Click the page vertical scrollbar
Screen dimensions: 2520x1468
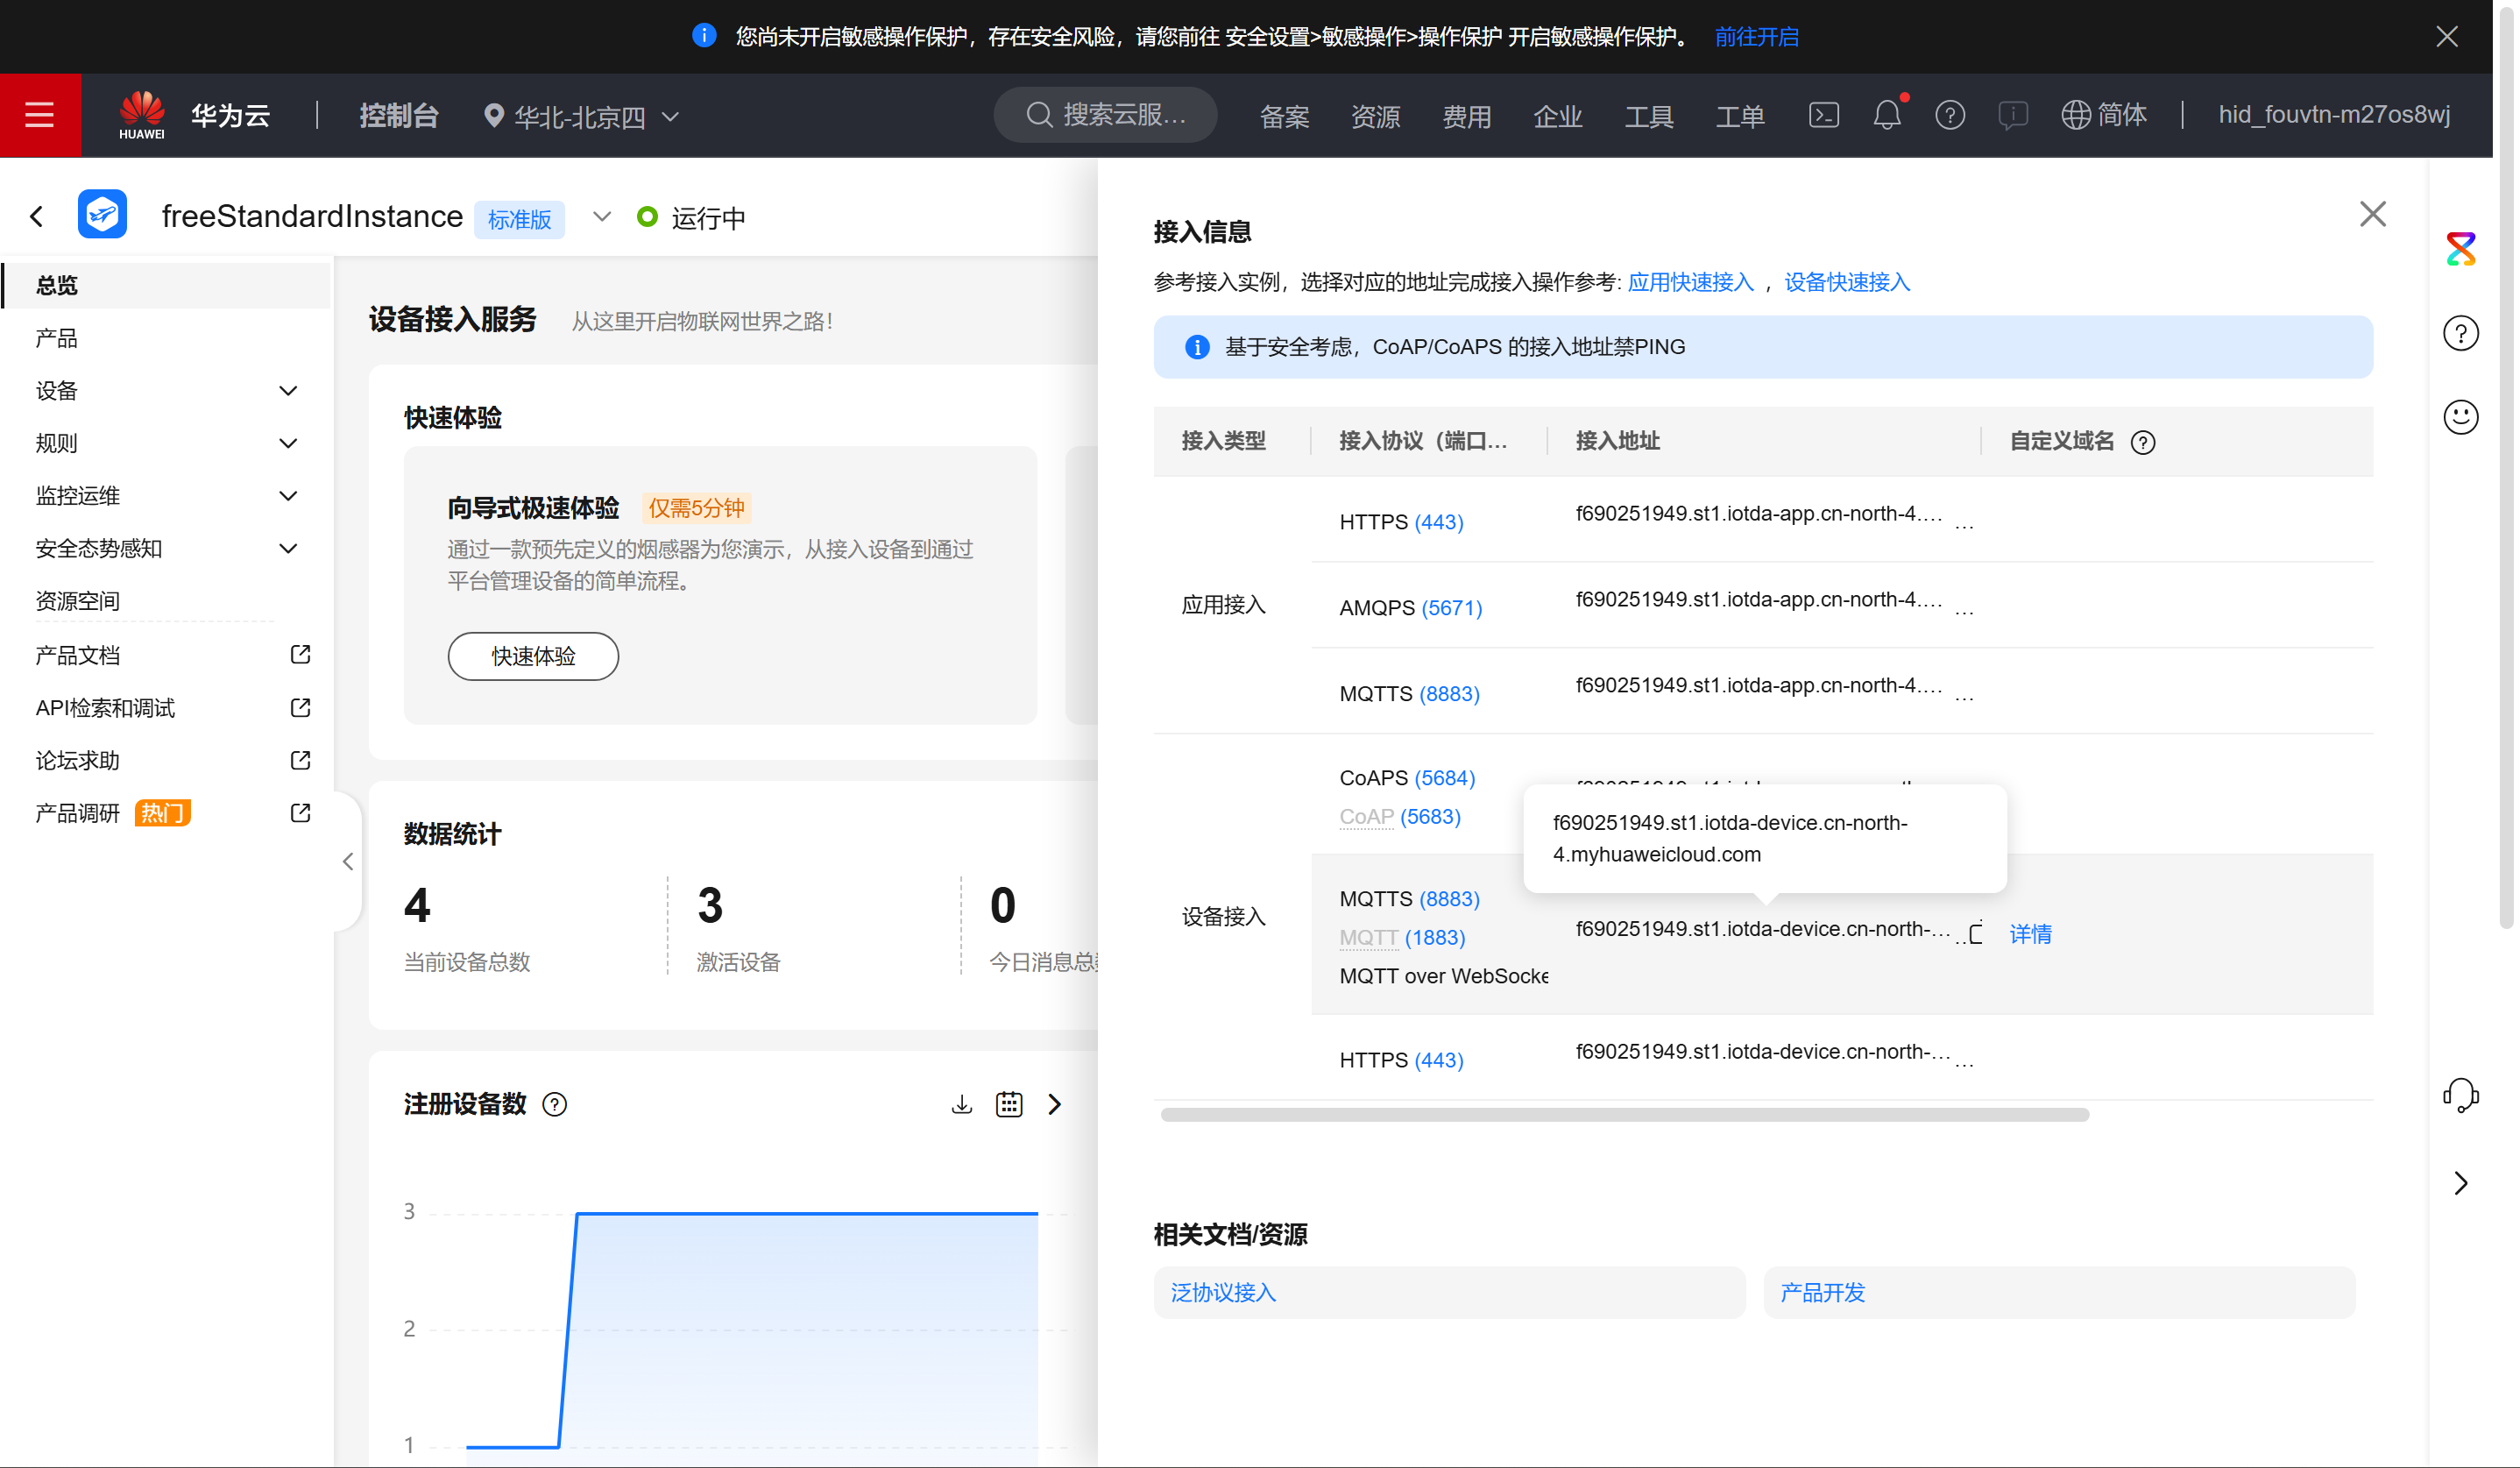[2505, 470]
